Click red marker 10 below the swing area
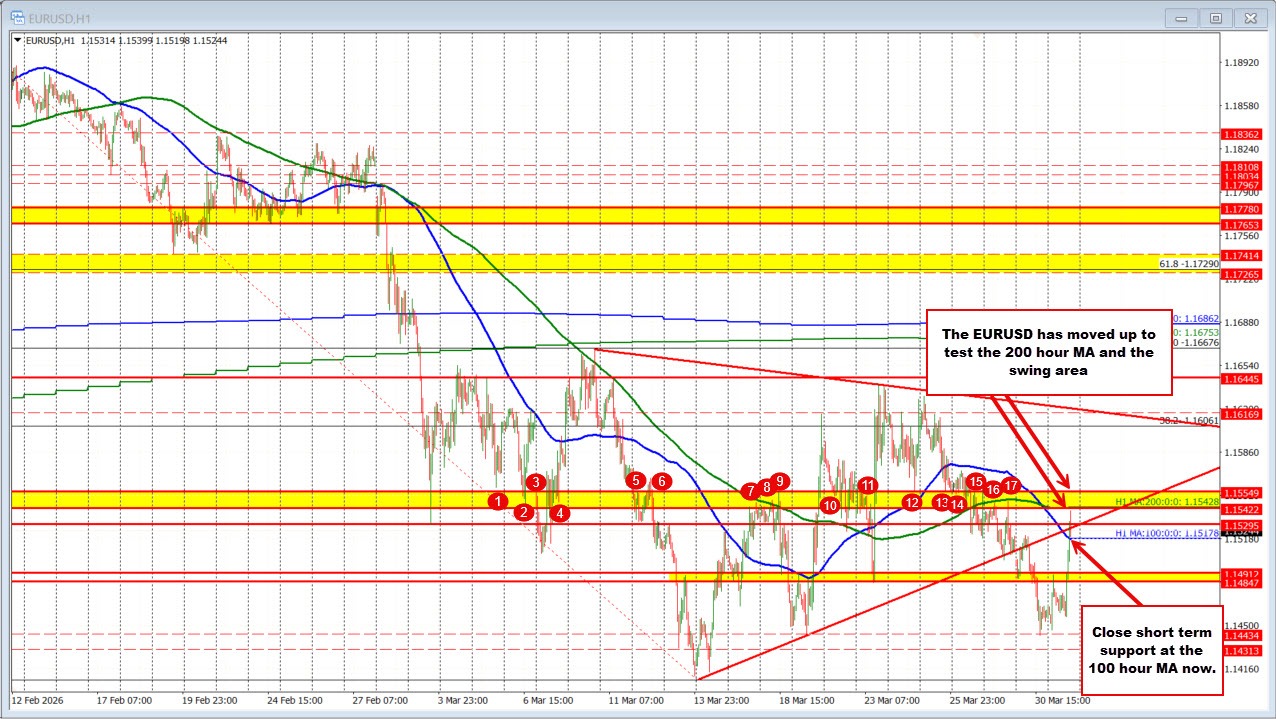Image resolution: width=1276 pixels, height=719 pixels. (x=829, y=506)
